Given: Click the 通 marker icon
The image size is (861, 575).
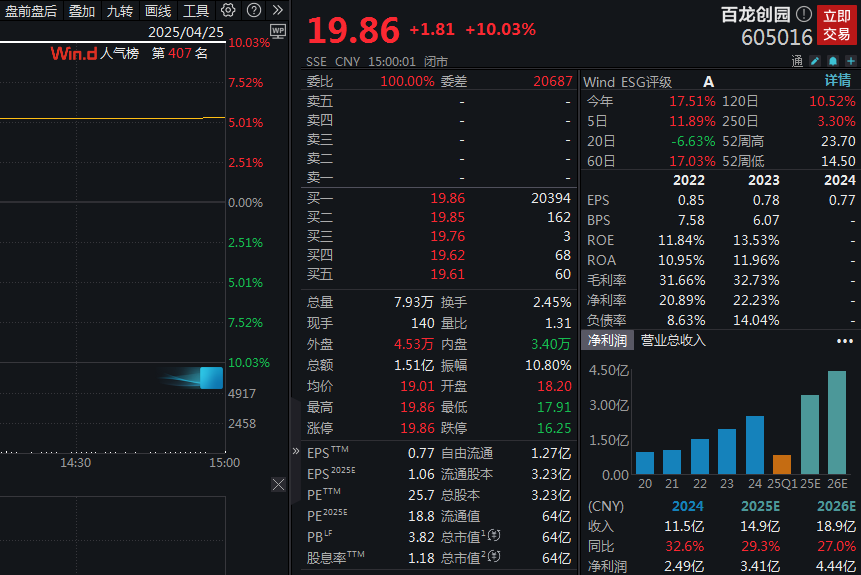Looking at the screenshot, I should click(x=797, y=61).
